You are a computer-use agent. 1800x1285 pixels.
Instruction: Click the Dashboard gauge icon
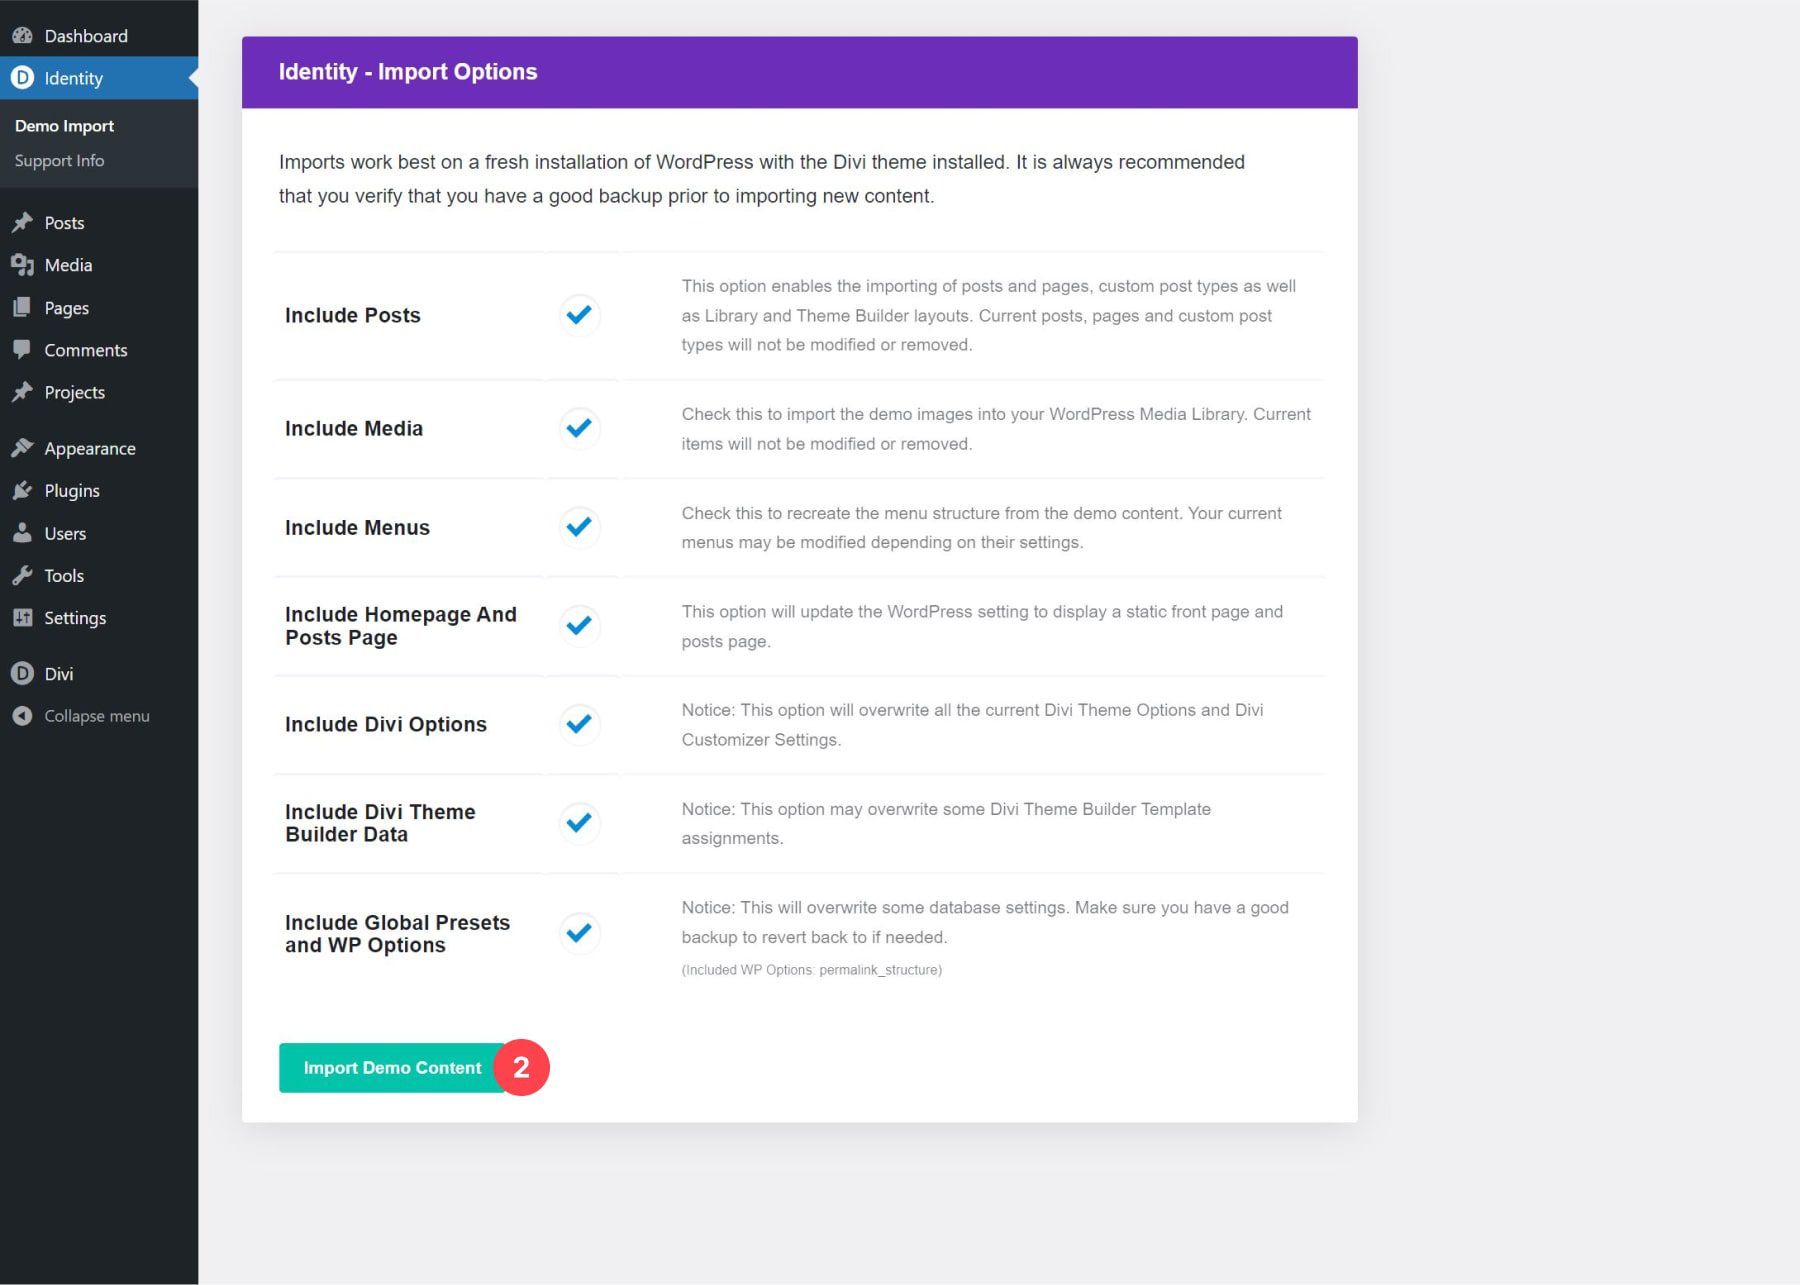click(x=22, y=36)
